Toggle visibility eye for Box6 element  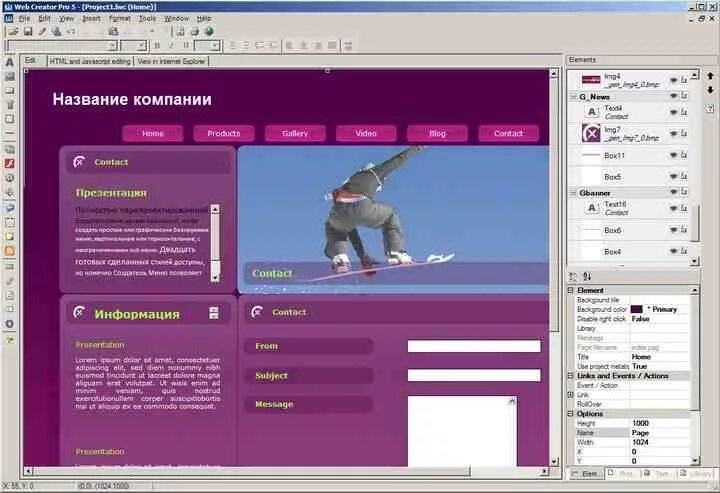[x=673, y=230]
